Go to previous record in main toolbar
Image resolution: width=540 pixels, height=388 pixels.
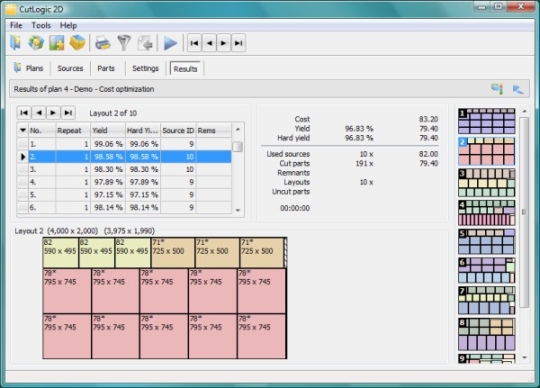209,43
